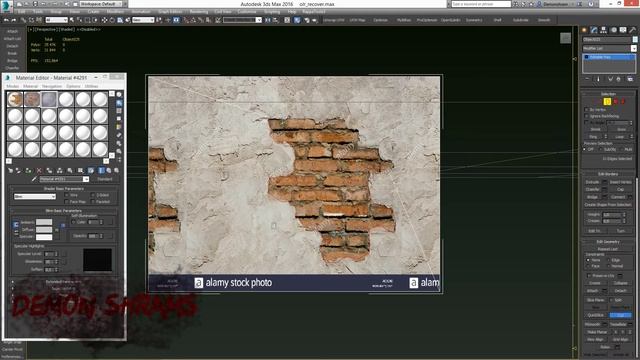Toggle the Angle Snap icon
640x360 pixels.
pos(194,20)
